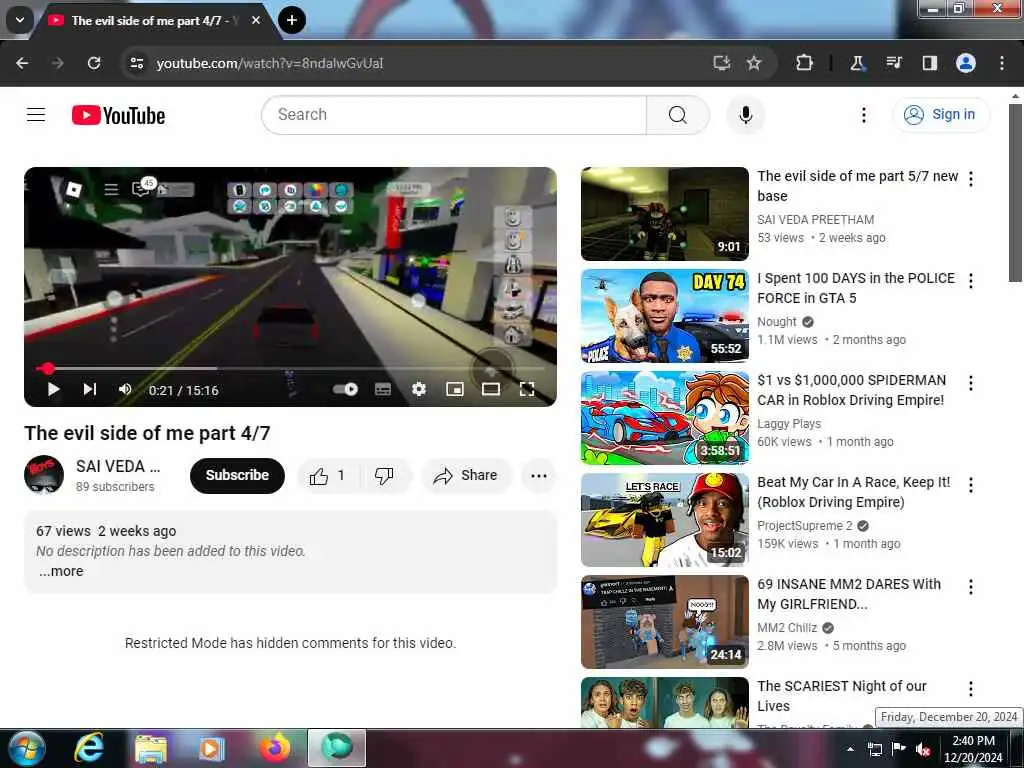Image resolution: width=1024 pixels, height=768 pixels.
Task: Launch Firefox from taskbar
Action: [275, 748]
